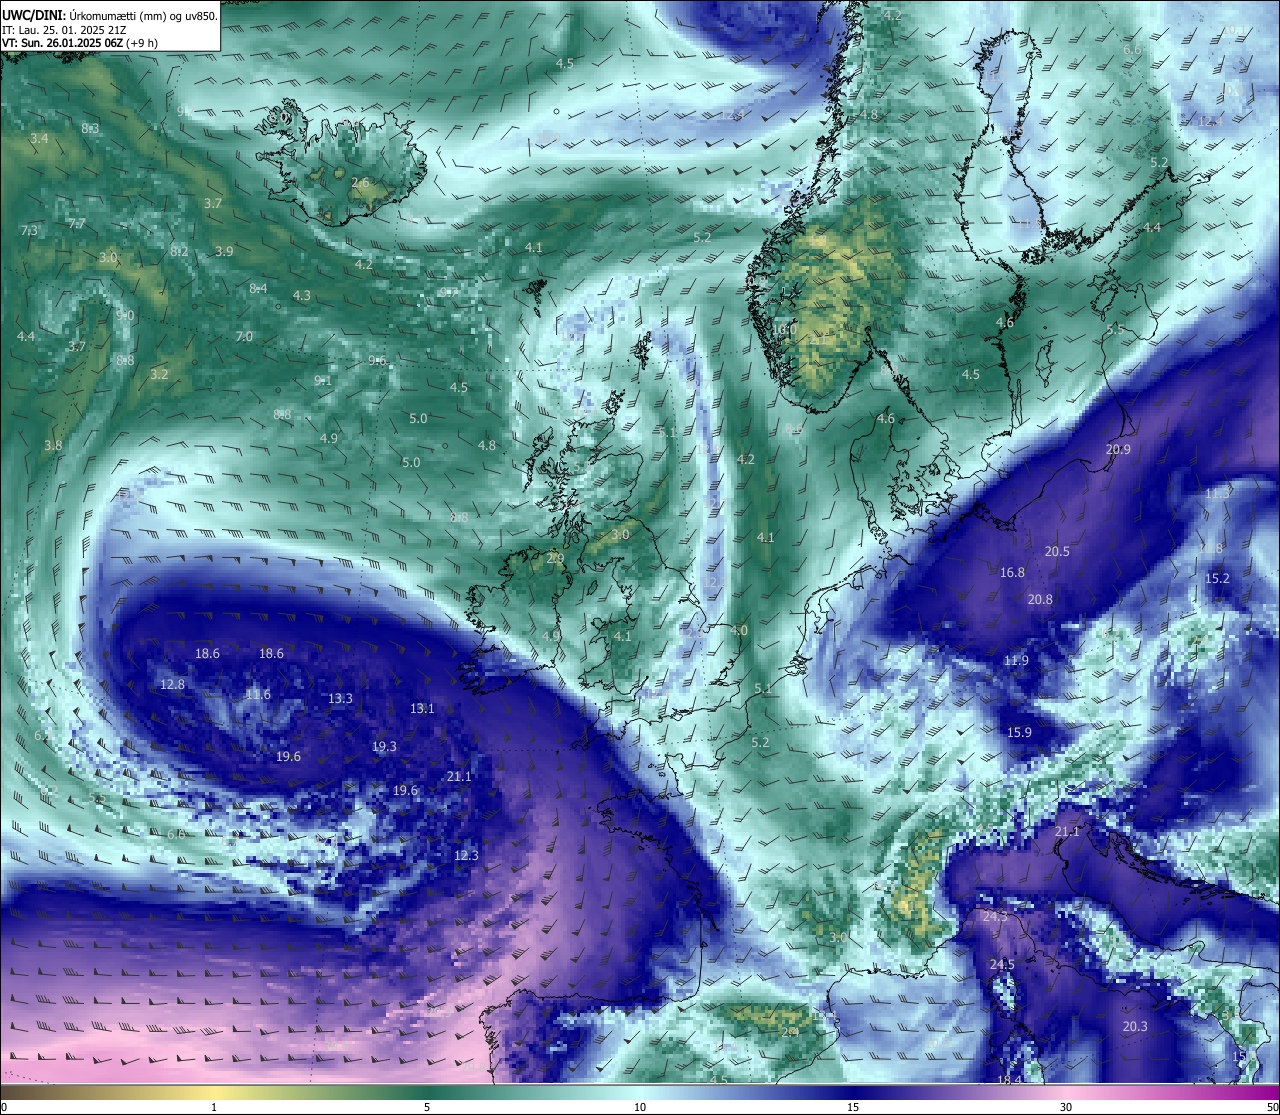
Task: Click the 7.7 value on the map
Action: (77, 223)
